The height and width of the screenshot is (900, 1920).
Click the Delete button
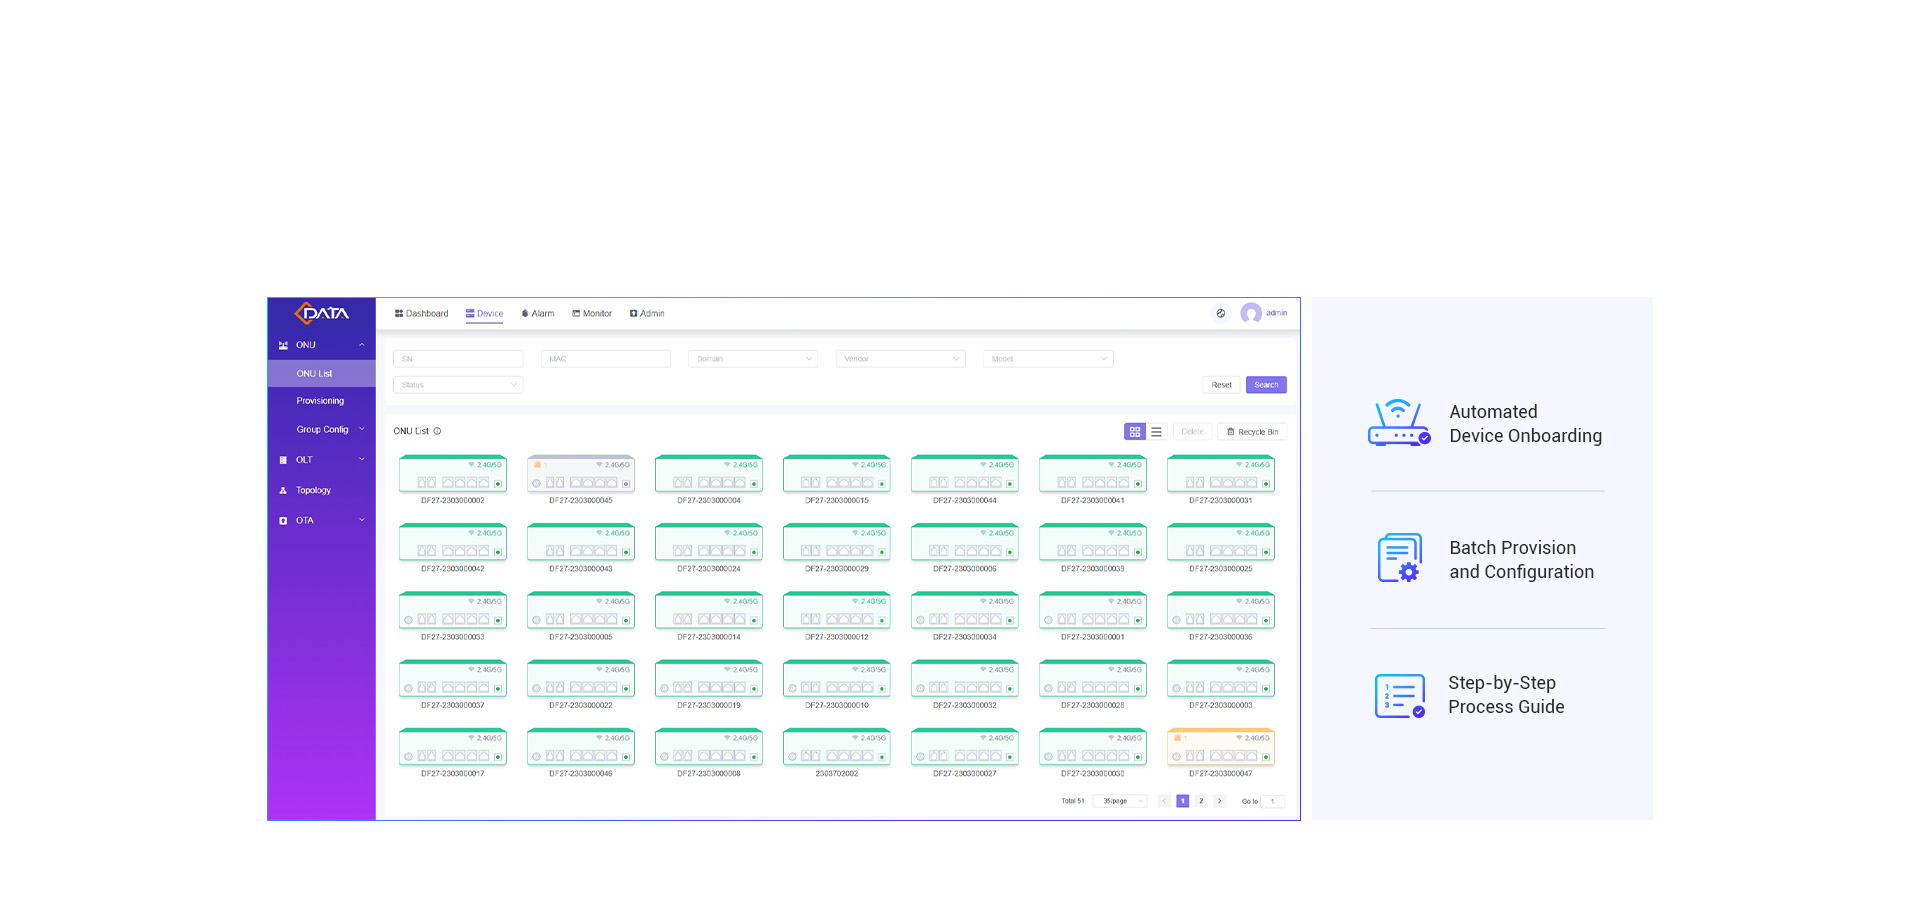click(1192, 432)
